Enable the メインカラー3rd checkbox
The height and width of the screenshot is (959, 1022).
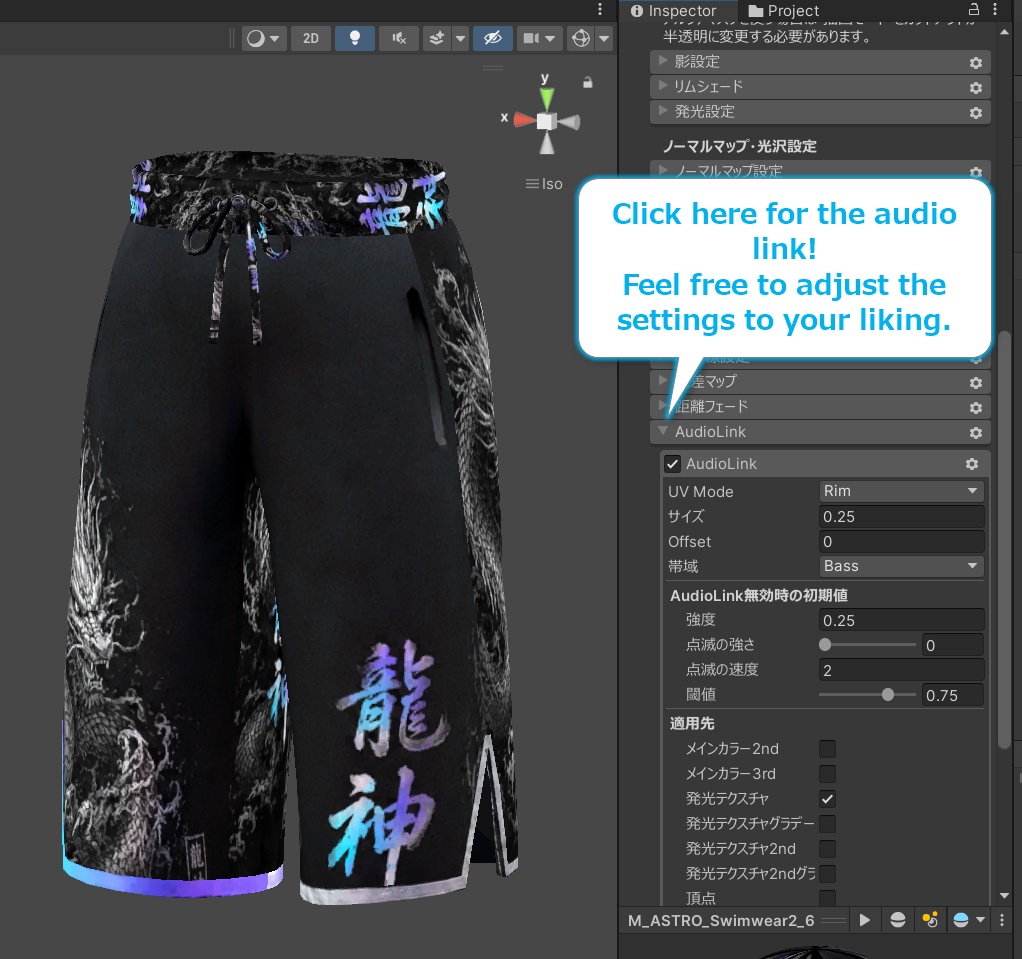point(827,774)
